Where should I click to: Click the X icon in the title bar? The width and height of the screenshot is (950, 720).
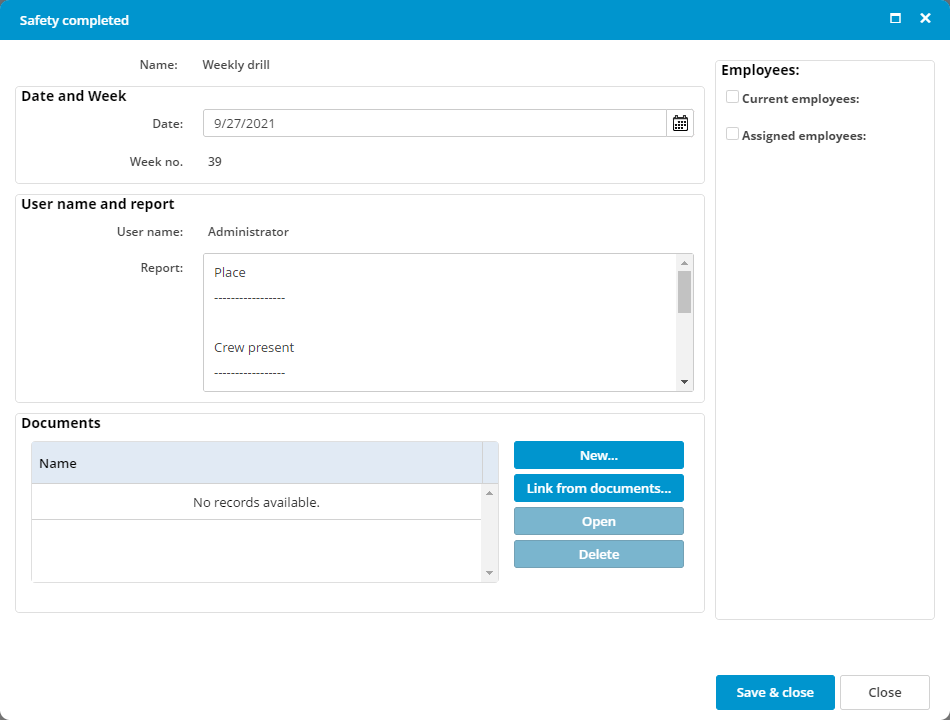point(925,19)
